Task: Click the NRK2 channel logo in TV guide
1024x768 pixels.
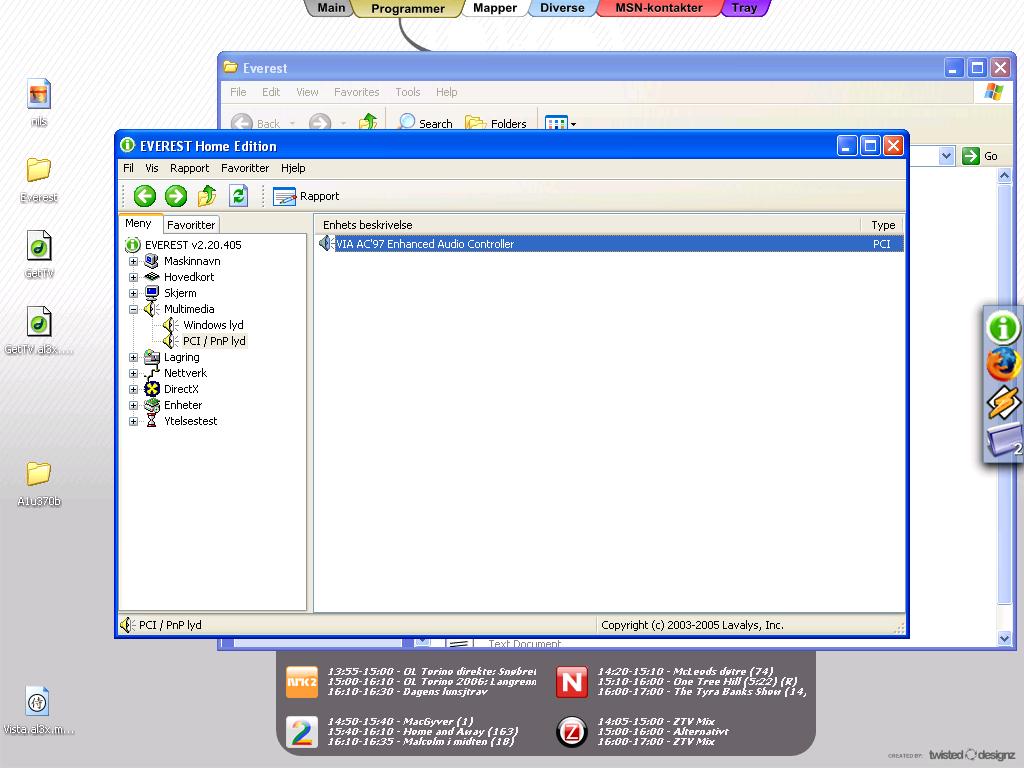Action: pyautogui.click(x=302, y=681)
